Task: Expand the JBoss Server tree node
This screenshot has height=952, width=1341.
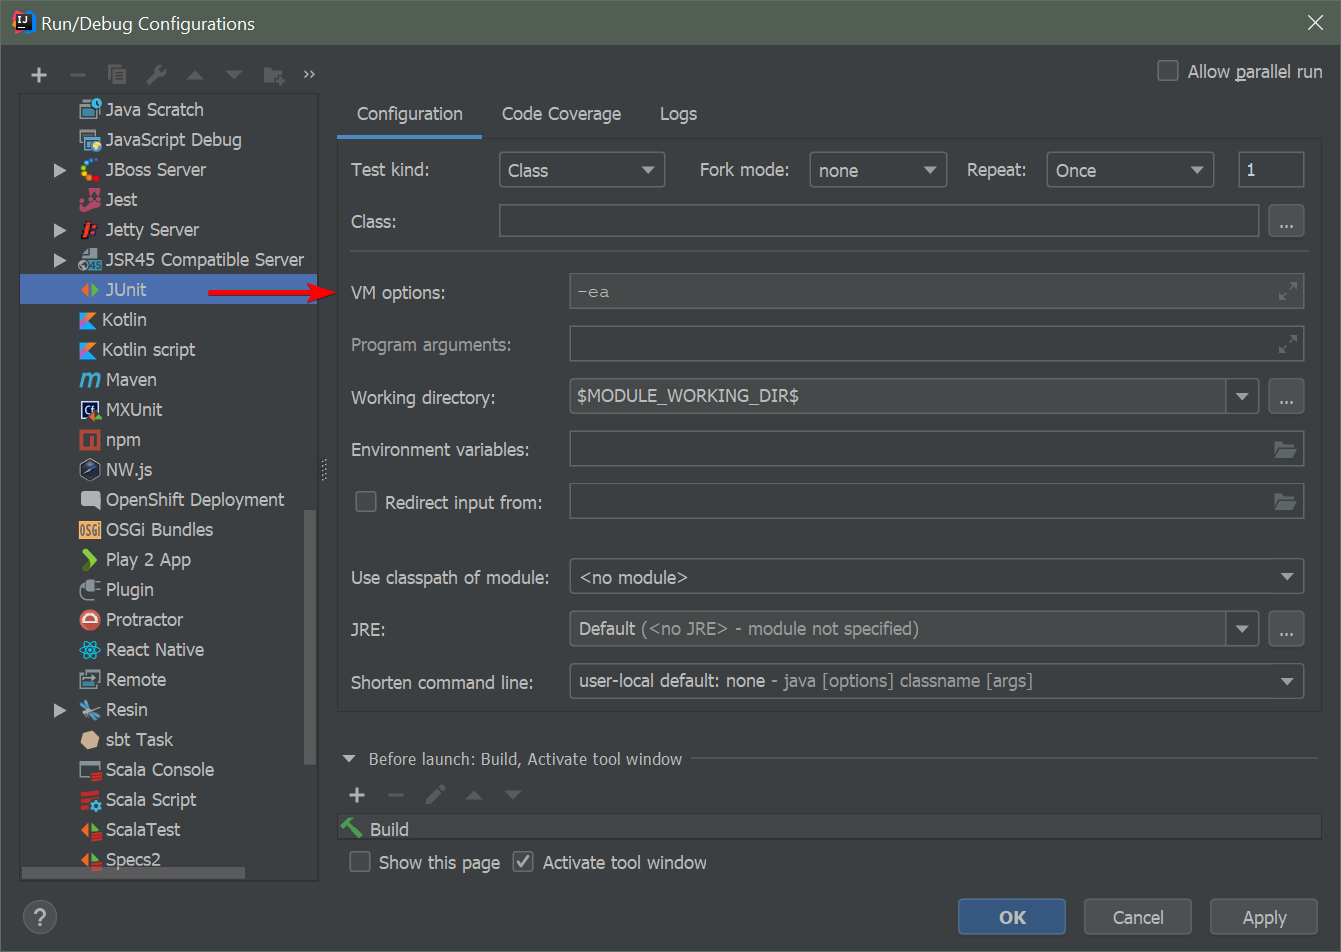Action: pyautogui.click(x=60, y=170)
